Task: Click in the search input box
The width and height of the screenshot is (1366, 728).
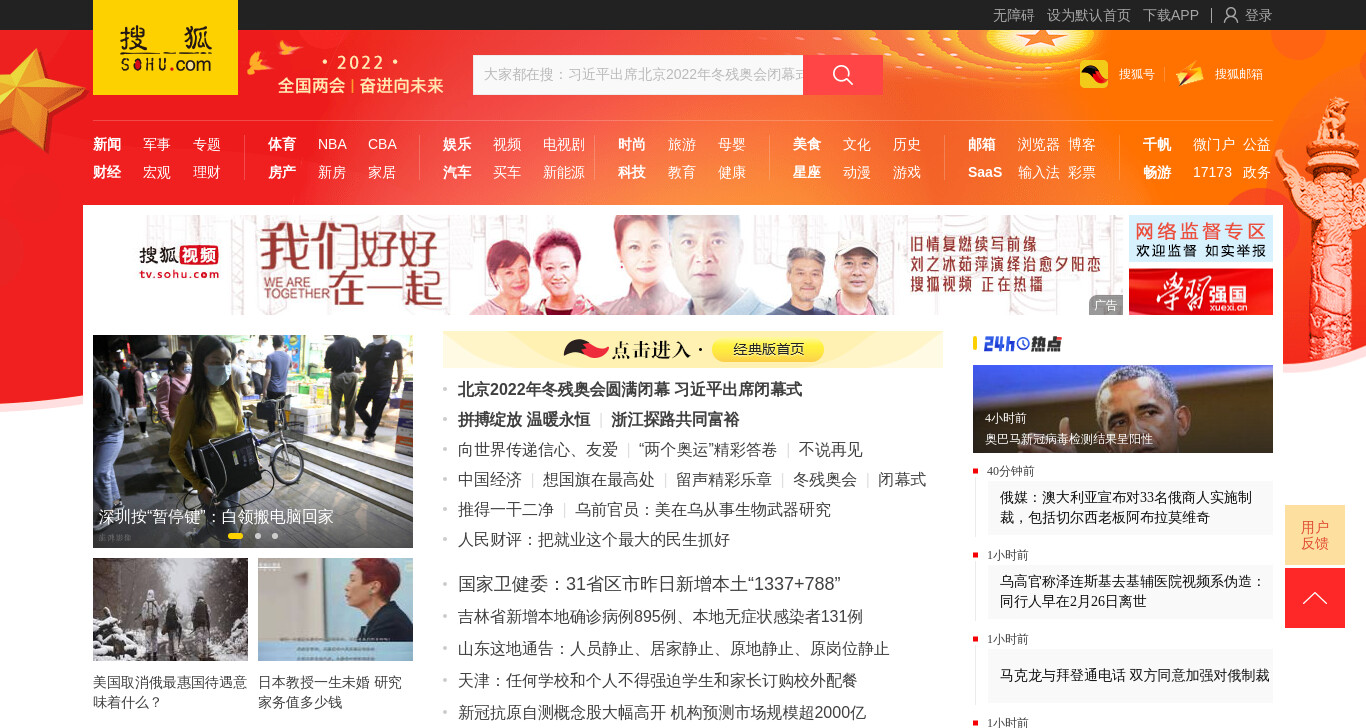Action: [x=638, y=75]
